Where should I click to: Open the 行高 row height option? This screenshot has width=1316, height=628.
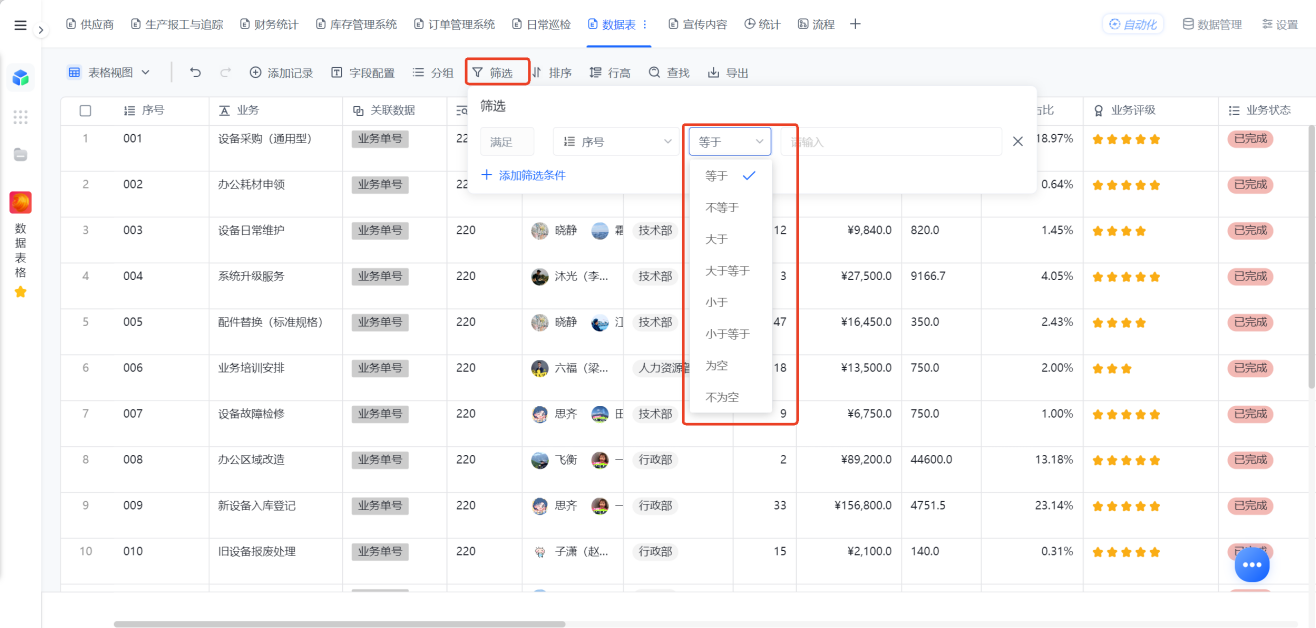tap(610, 72)
